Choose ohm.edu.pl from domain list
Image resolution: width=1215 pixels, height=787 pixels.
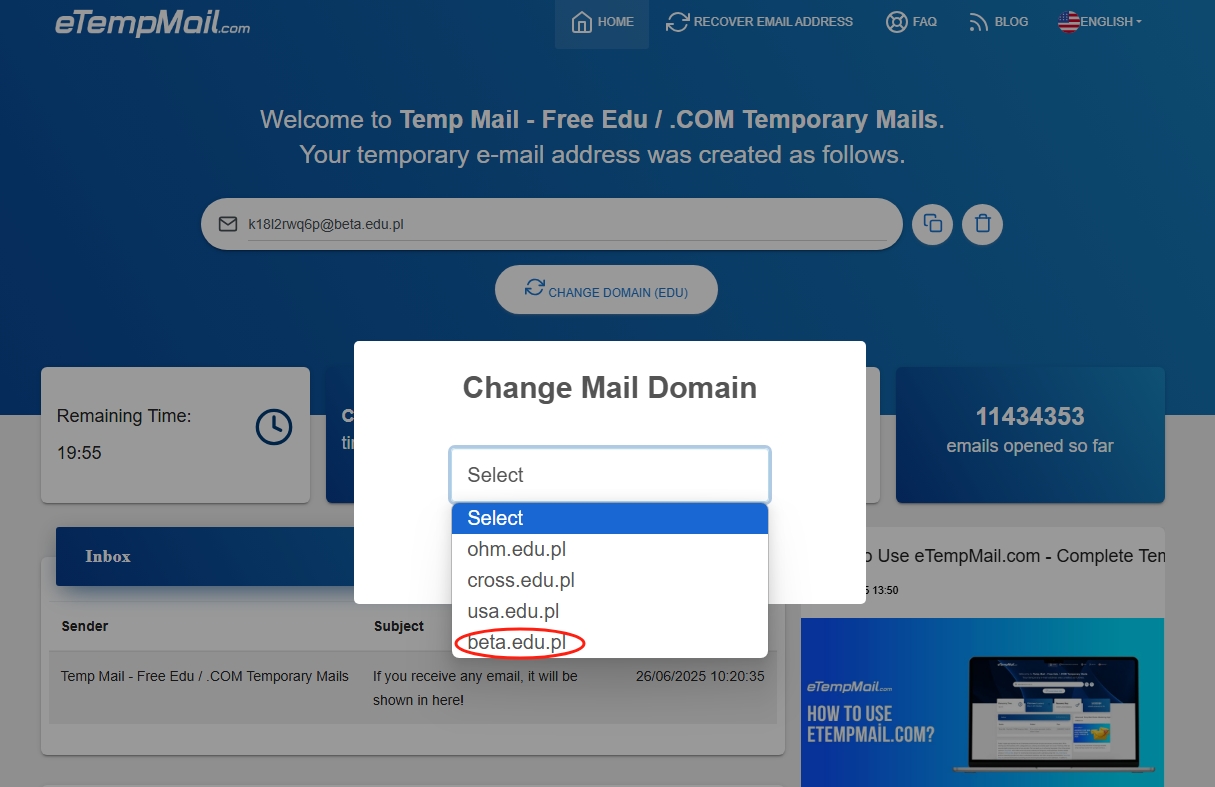tap(517, 549)
